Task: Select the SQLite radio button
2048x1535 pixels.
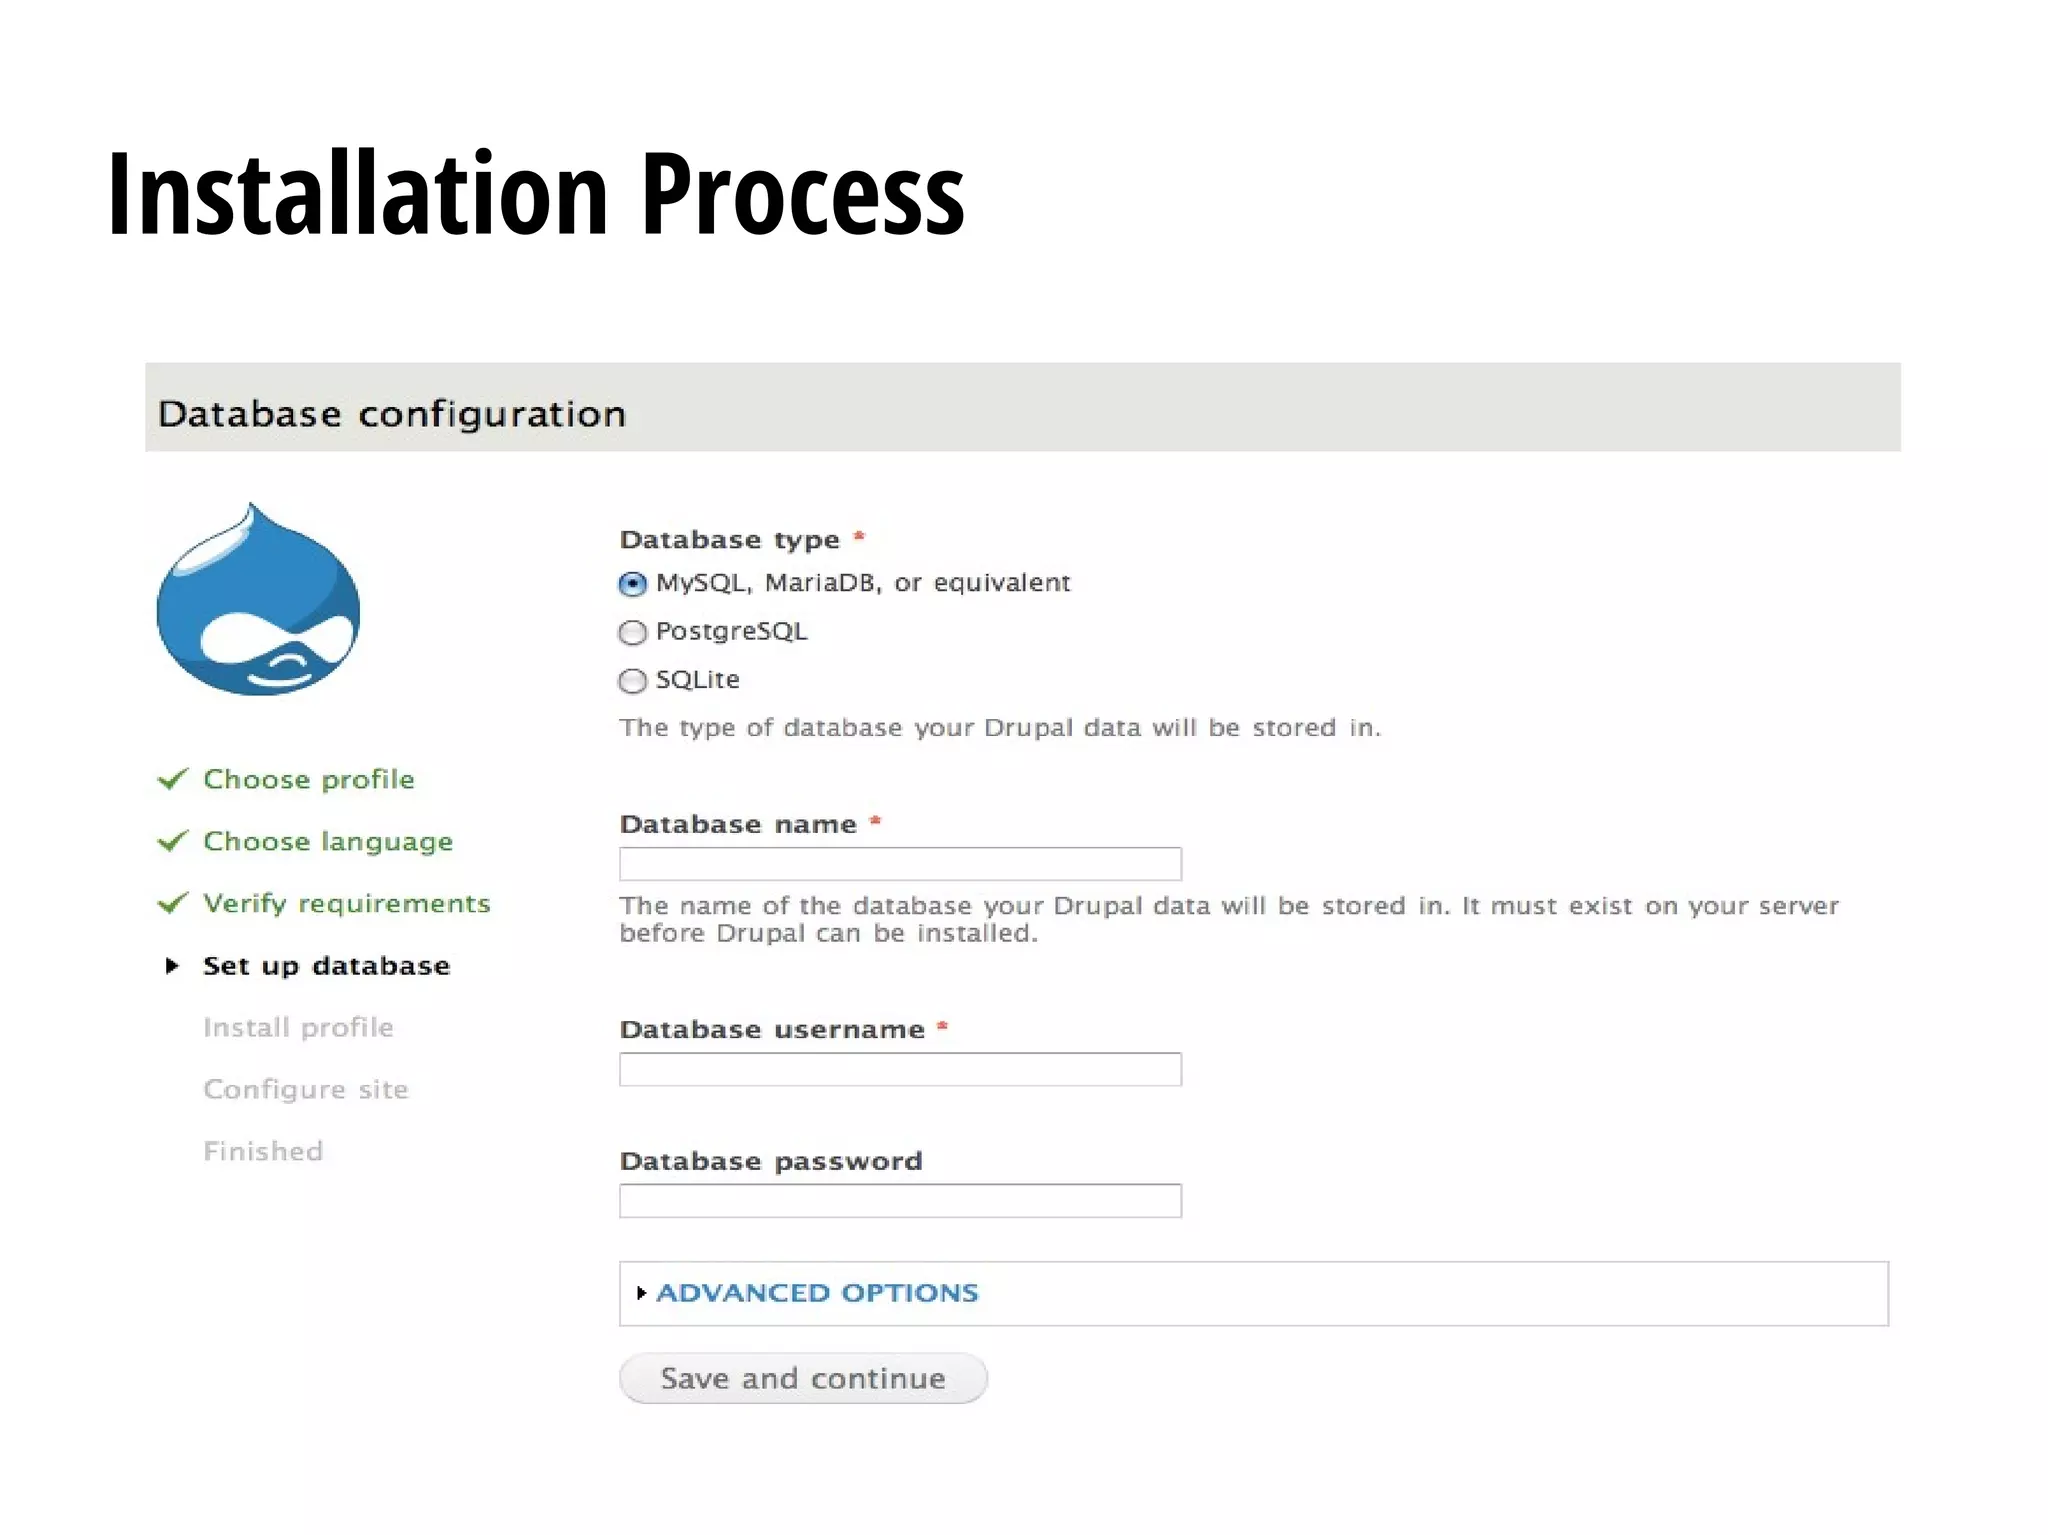Action: [632, 681]
